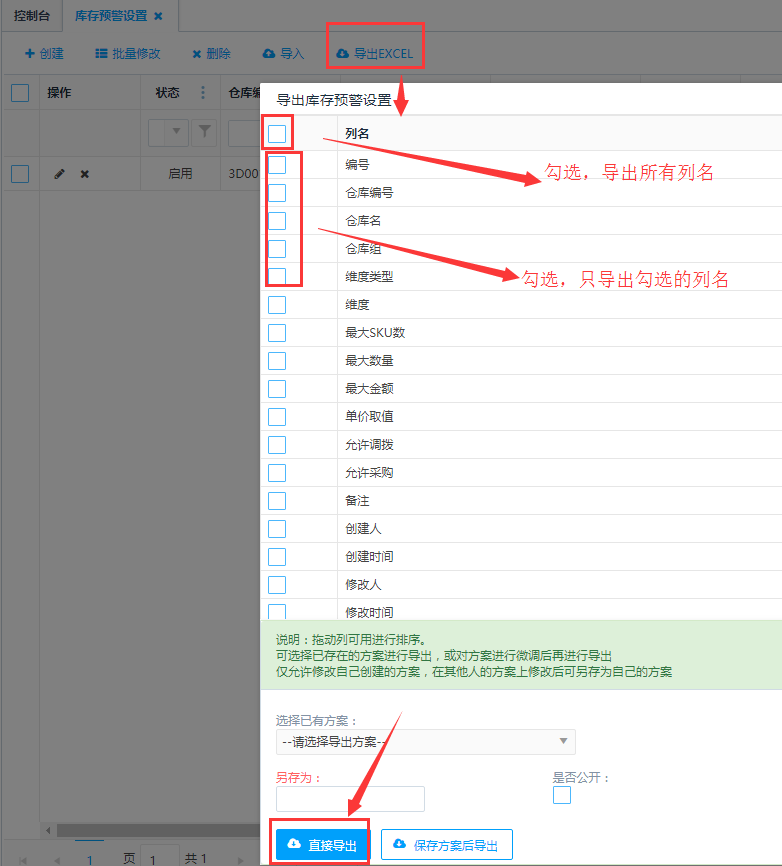Close the 库存预警设置 tab

coord(158,16)
